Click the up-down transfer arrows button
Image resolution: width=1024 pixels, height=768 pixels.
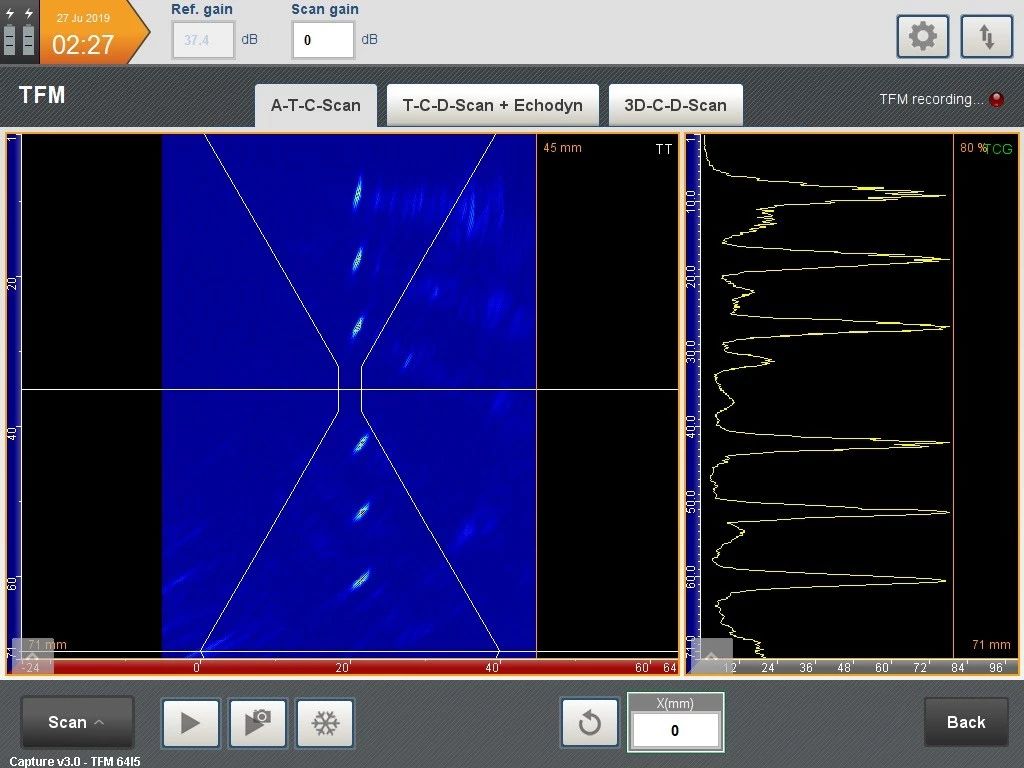986,38
